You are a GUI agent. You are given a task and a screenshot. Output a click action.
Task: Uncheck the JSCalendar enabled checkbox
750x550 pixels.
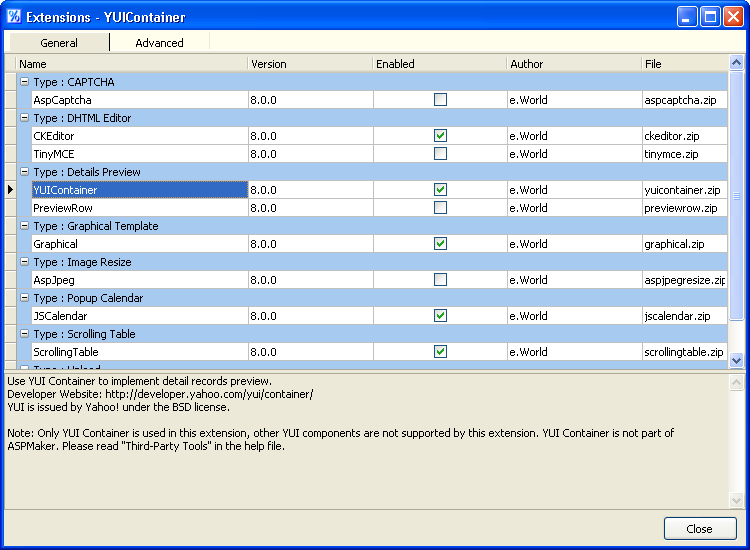[x=440, y=316]
